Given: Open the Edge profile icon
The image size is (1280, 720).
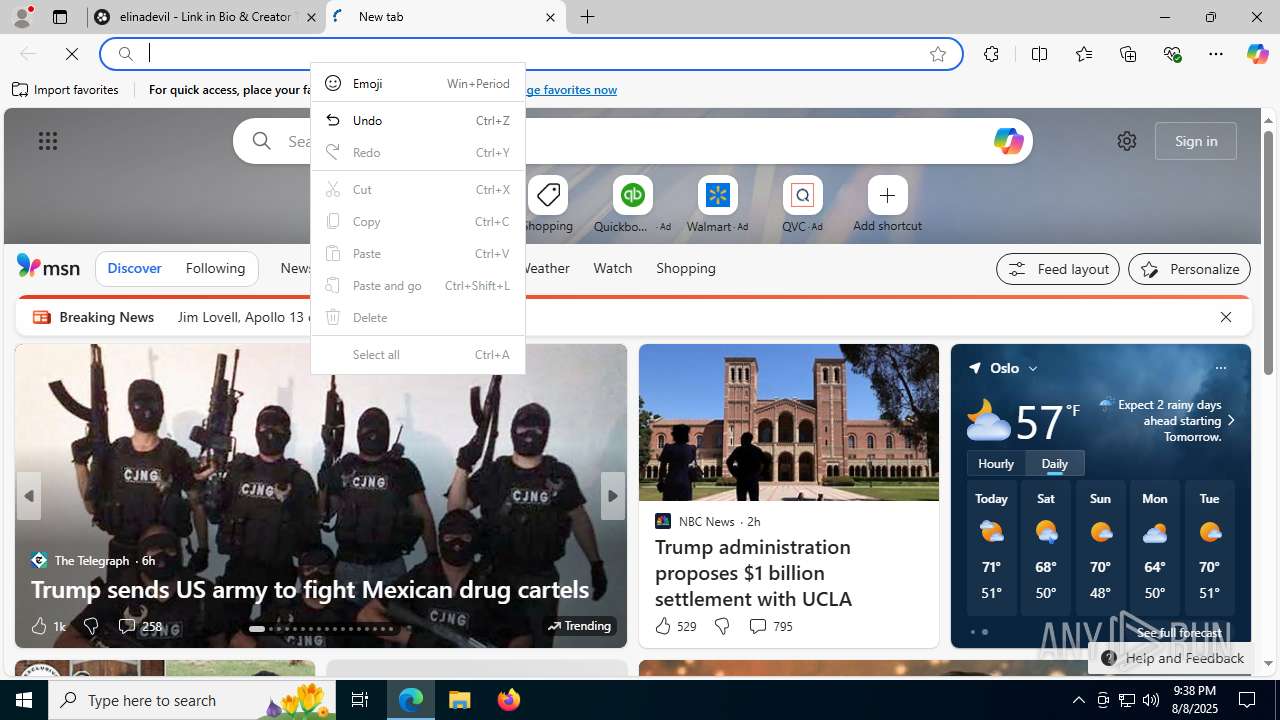Looking at the screenshot, I should [x=21, y=17].
